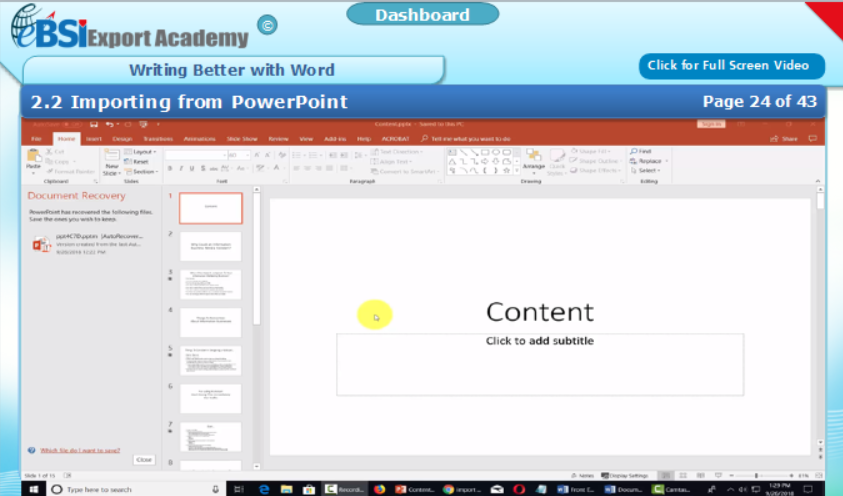This screenshot has height=496, width=843.
Task: Click the Replace command
Action: [x=648, y=161]
